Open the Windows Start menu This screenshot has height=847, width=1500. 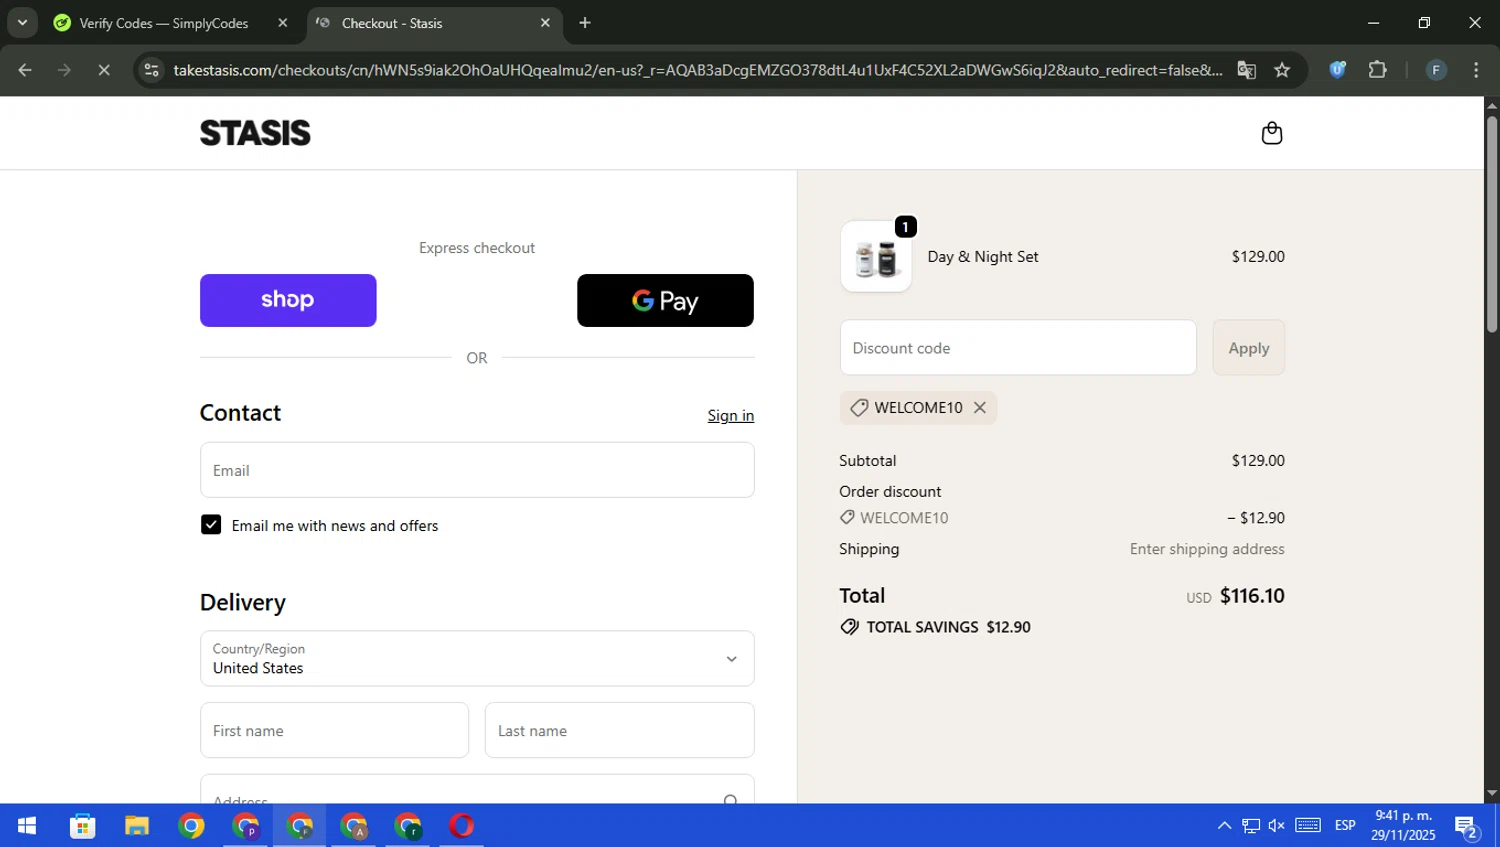click(27, 826)
